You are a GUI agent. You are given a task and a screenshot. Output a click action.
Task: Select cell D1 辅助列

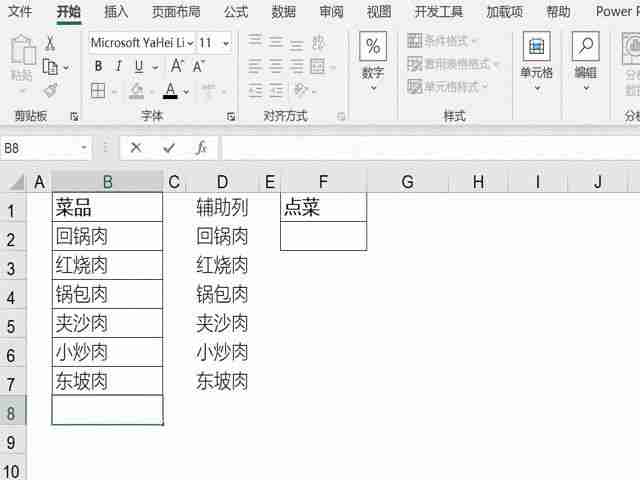tap(222, 207)
